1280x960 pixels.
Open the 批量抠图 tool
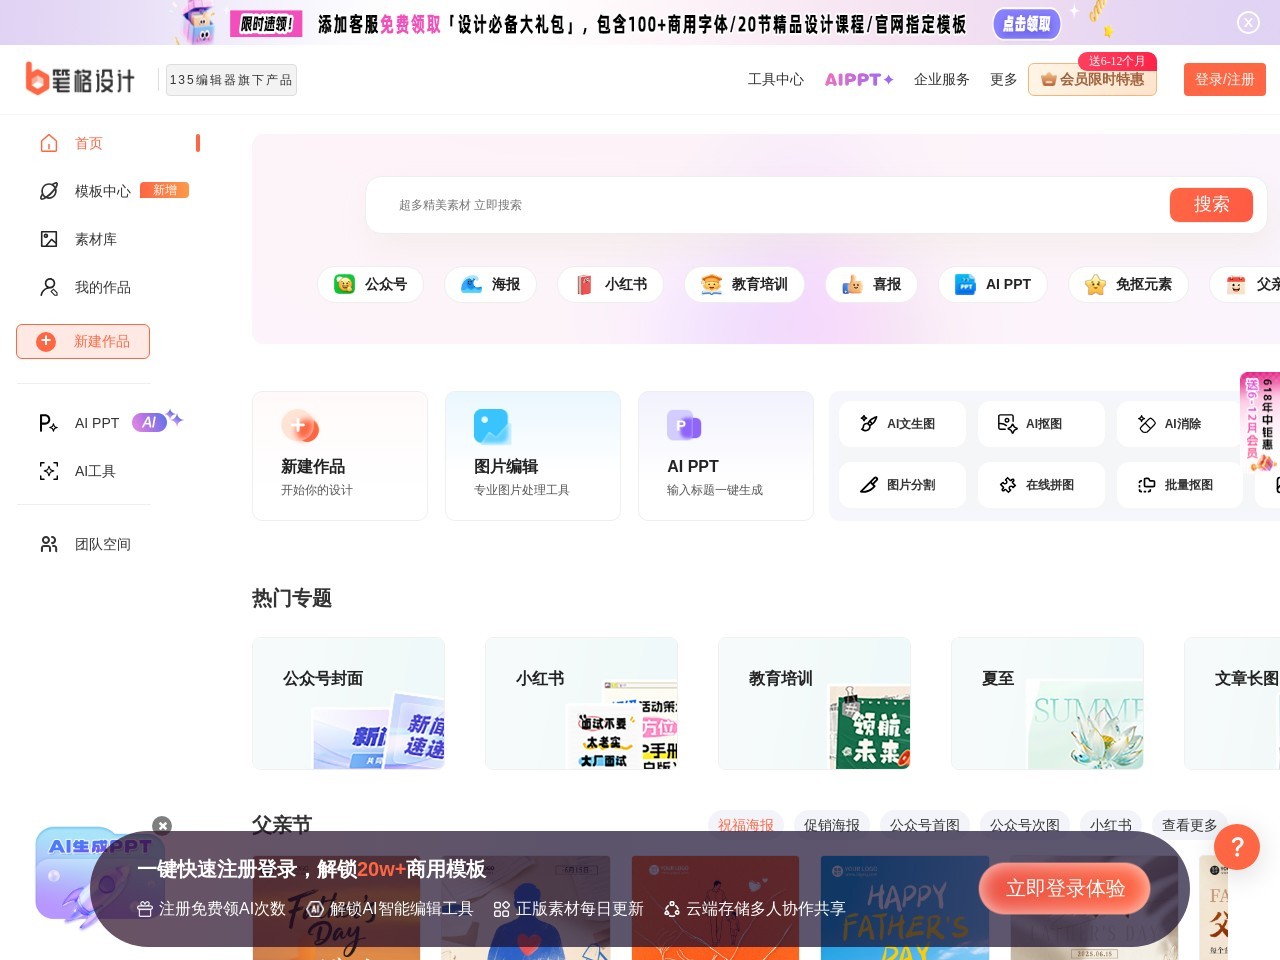pyautogui.click(x=1180, y=485)
